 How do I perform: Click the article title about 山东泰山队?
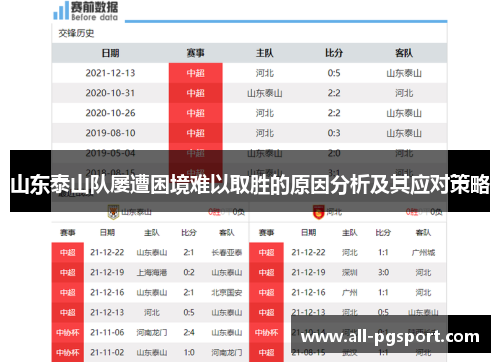coord(250,184)
